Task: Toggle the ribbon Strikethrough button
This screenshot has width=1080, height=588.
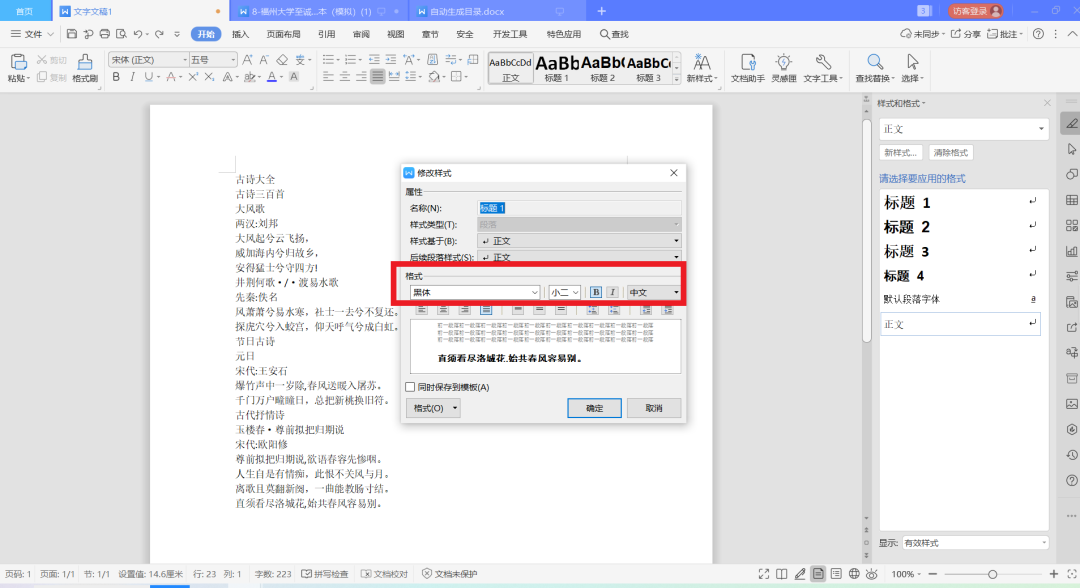Action: click(x=171, y=77)
